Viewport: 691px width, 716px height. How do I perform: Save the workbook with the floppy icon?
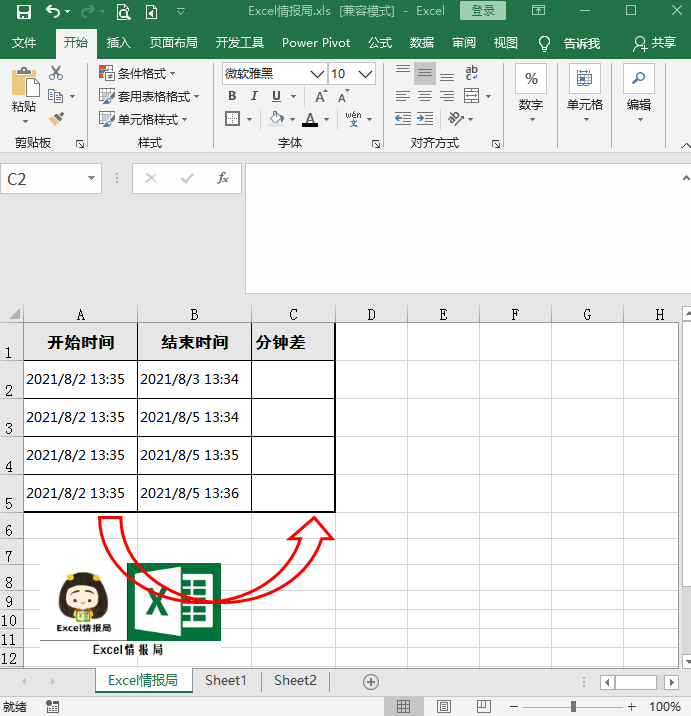tap(23, 12)
